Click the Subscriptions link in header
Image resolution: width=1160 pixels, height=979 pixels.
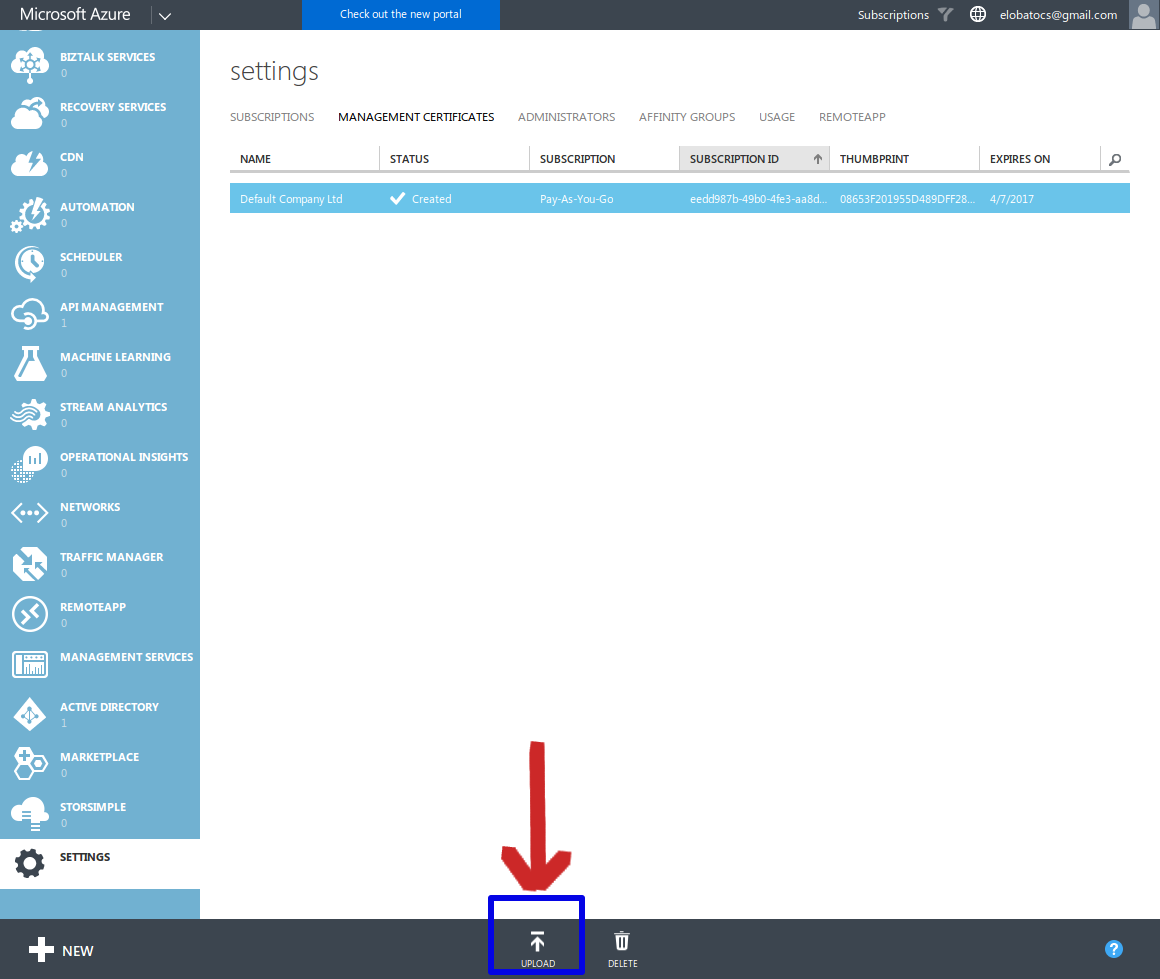click(893, 15)
